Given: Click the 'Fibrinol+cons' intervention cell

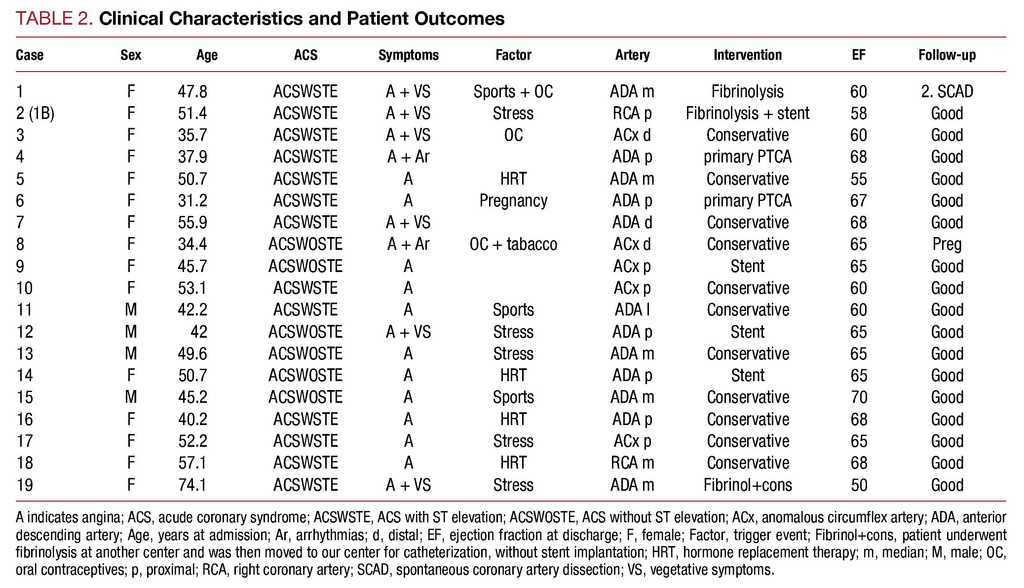Looking at the screenshot, I should click(747, 486).
